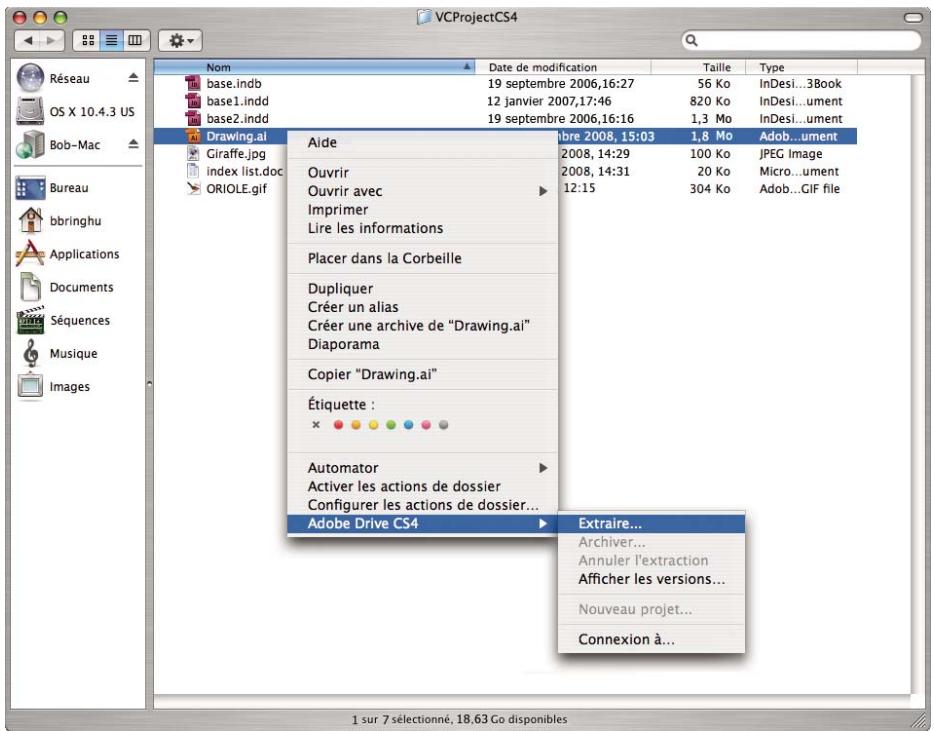
Task: Click the base.indb file icon
Action: (x=192, y=83)
